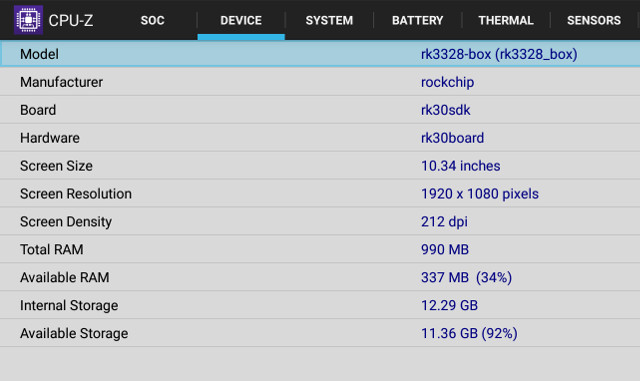Screen dimensions: 640x381
Task: Click the Board row label
Action: [38, 110]
